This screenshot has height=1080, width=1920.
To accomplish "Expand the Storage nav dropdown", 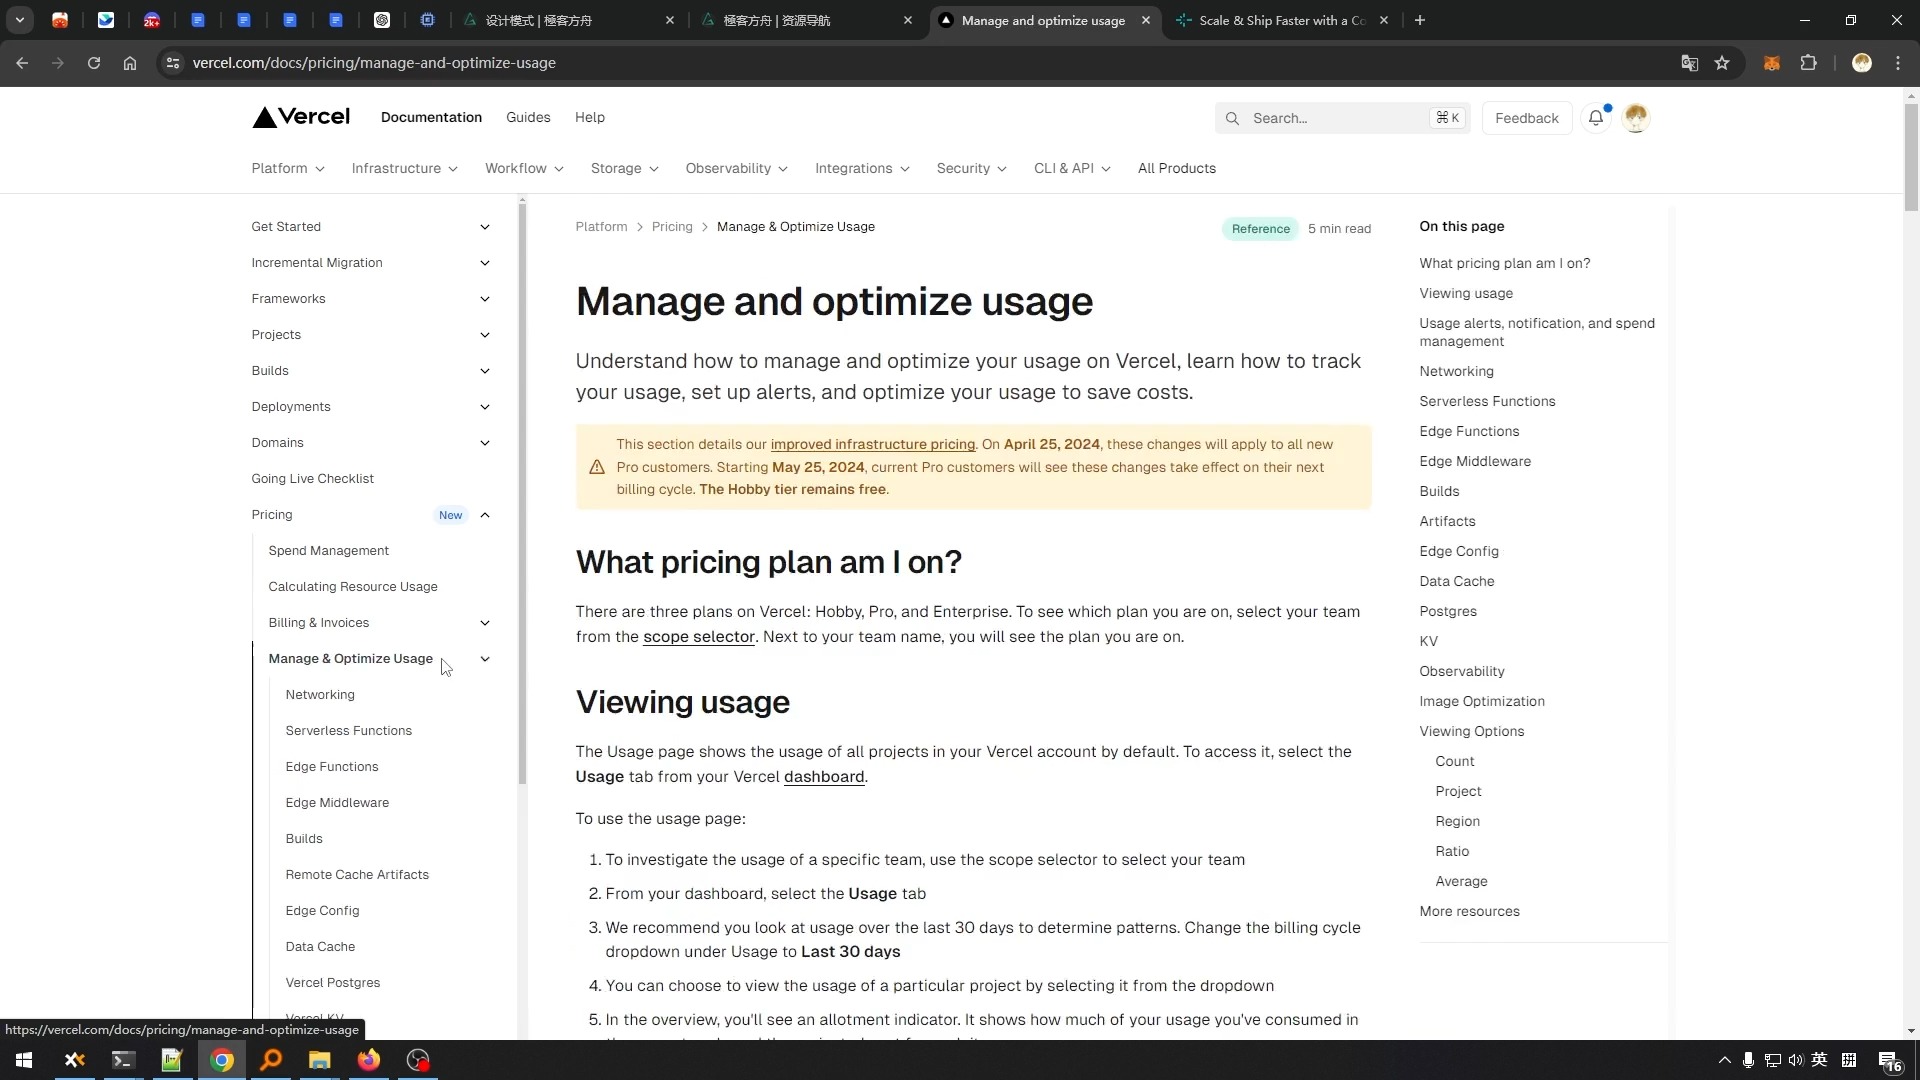I will (x=624, y=168).
